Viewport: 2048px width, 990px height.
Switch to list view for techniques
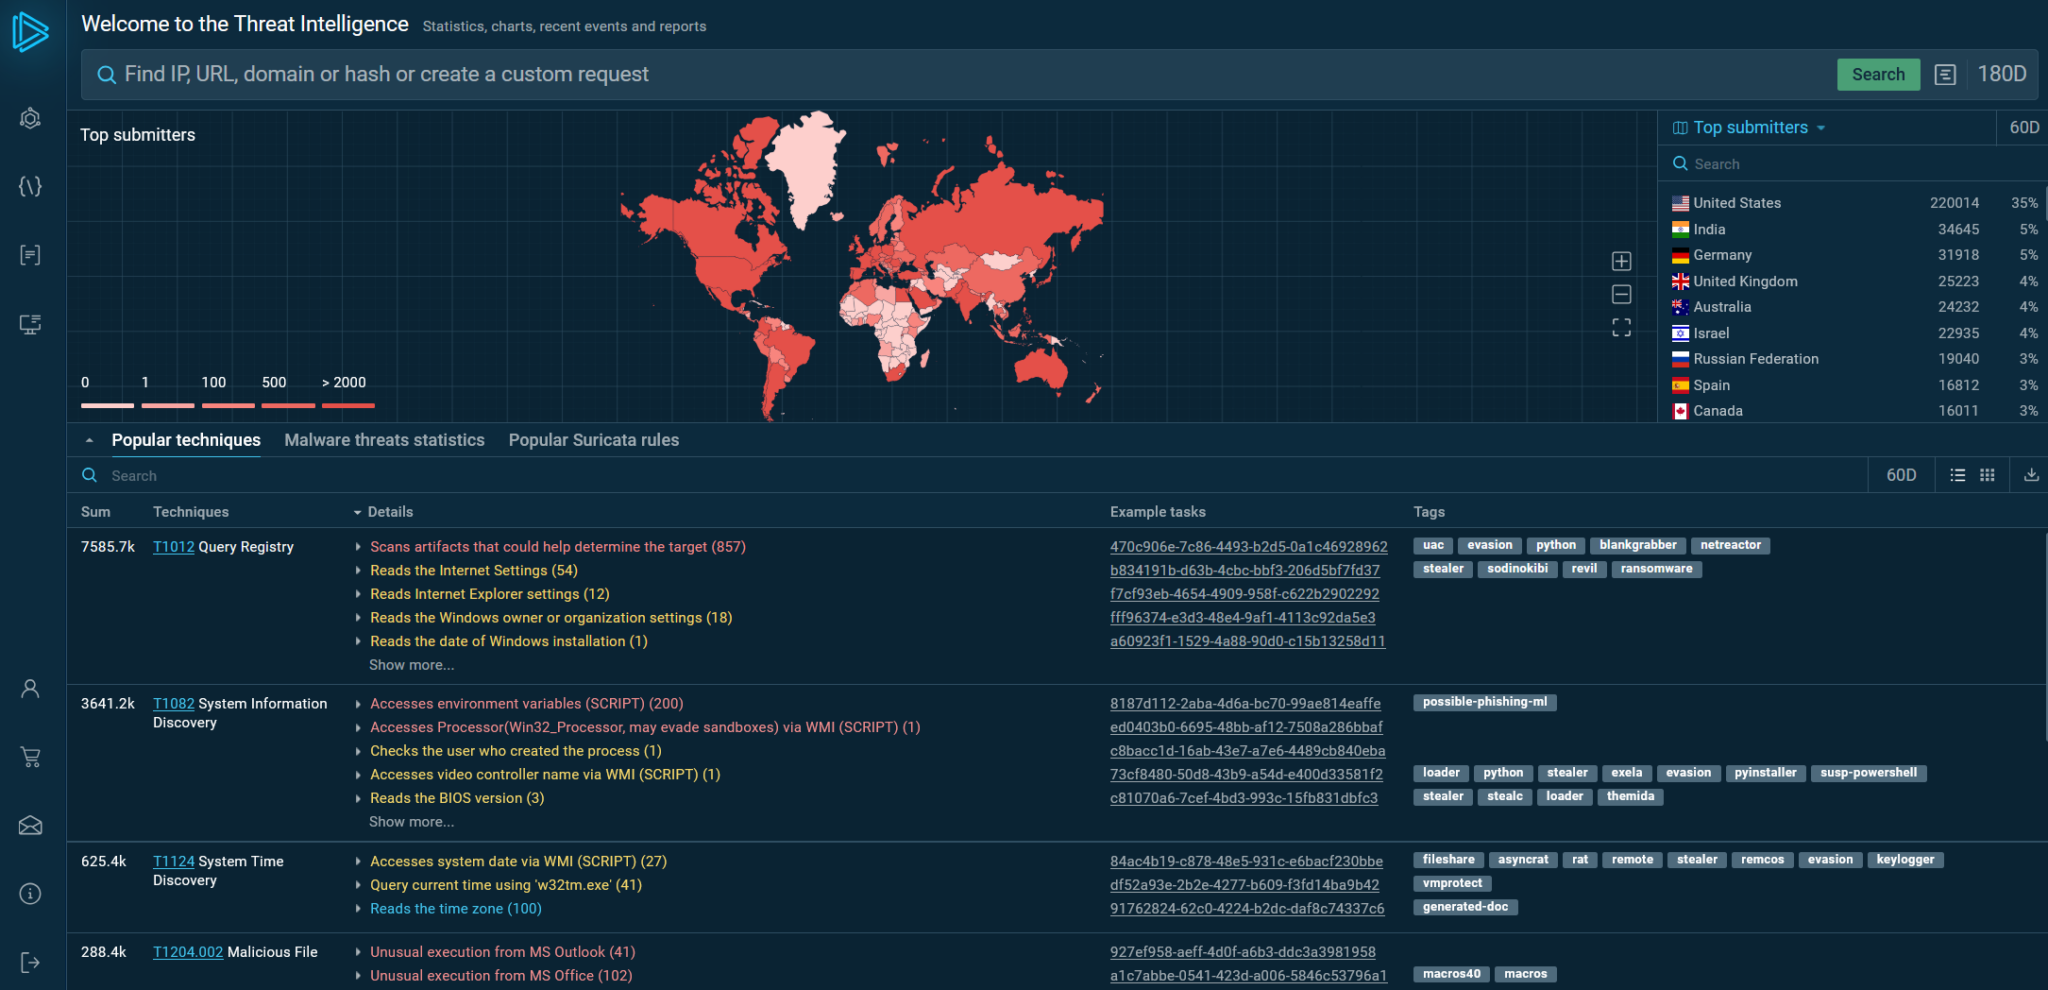pyautogui.click(x=1959, y=474)
